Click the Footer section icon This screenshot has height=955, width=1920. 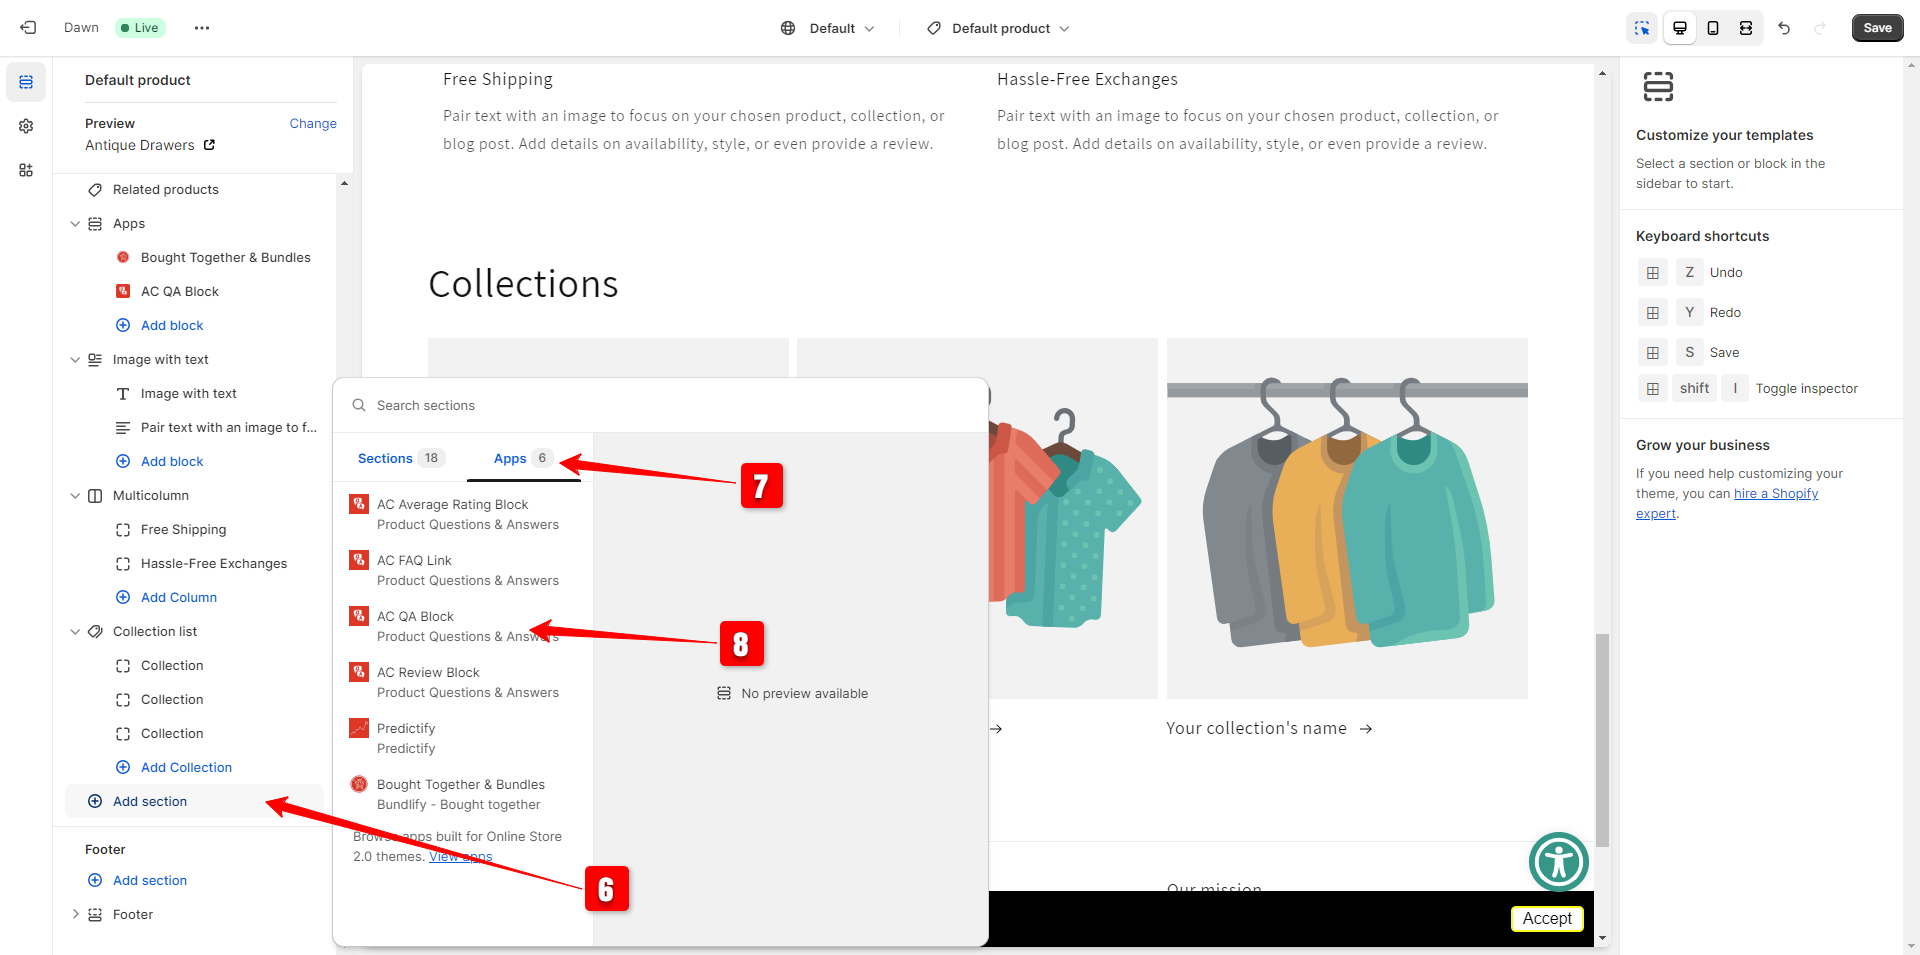coord(95,915)
